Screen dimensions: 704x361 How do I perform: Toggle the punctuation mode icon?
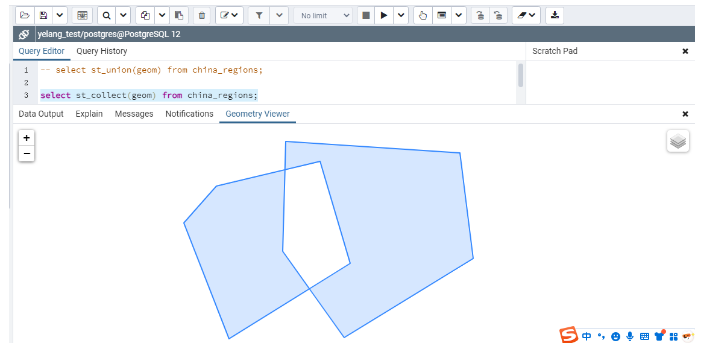click(x=601, y=336)
